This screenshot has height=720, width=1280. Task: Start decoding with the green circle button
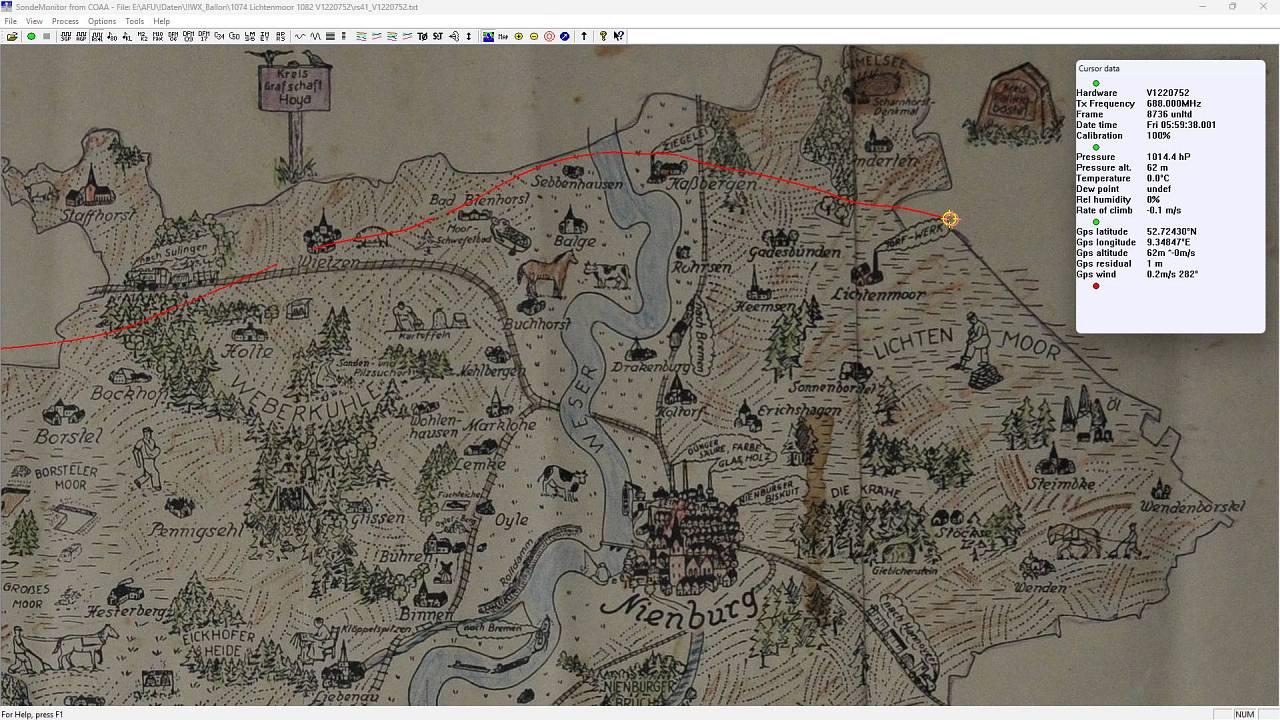[x=31, y=36]
